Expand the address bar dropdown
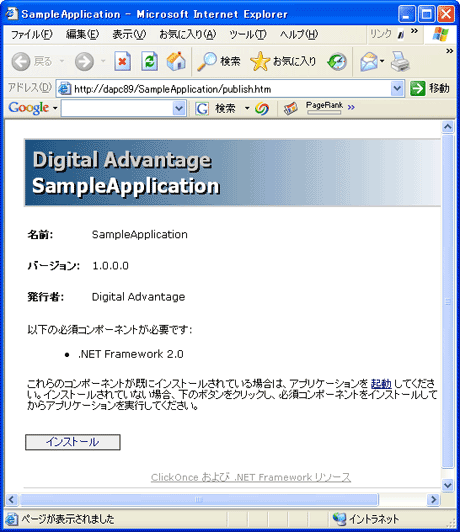The height and width of the screenshot is (532, 460). (x=397, y=89)
